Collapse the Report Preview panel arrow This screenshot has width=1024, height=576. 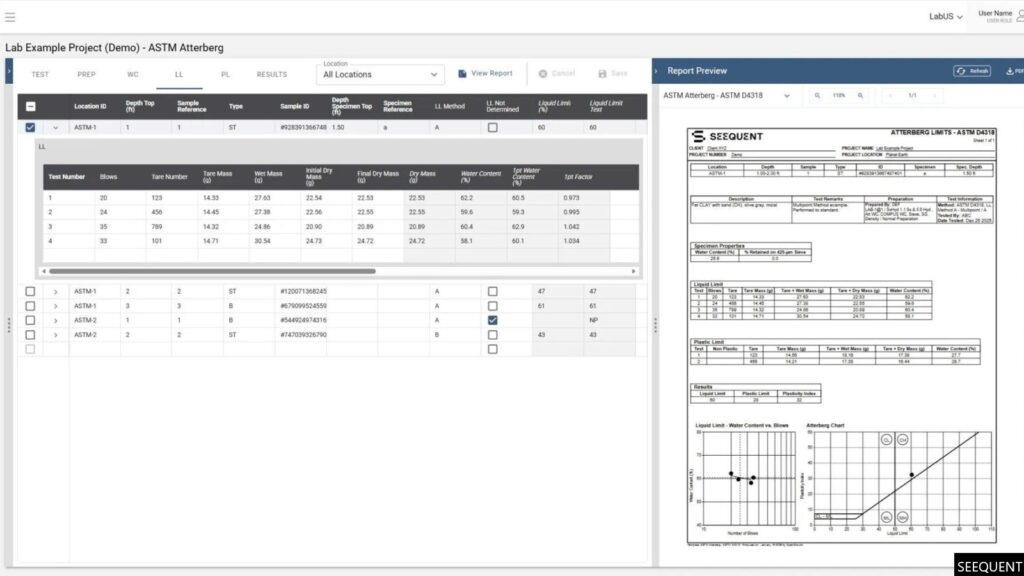click(x=656, y=71)
